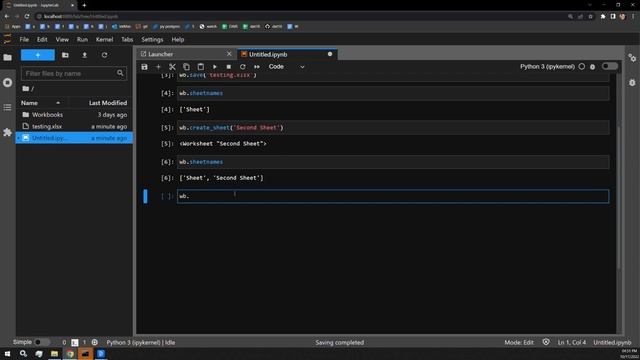Open the Help menu

[178, 40]
